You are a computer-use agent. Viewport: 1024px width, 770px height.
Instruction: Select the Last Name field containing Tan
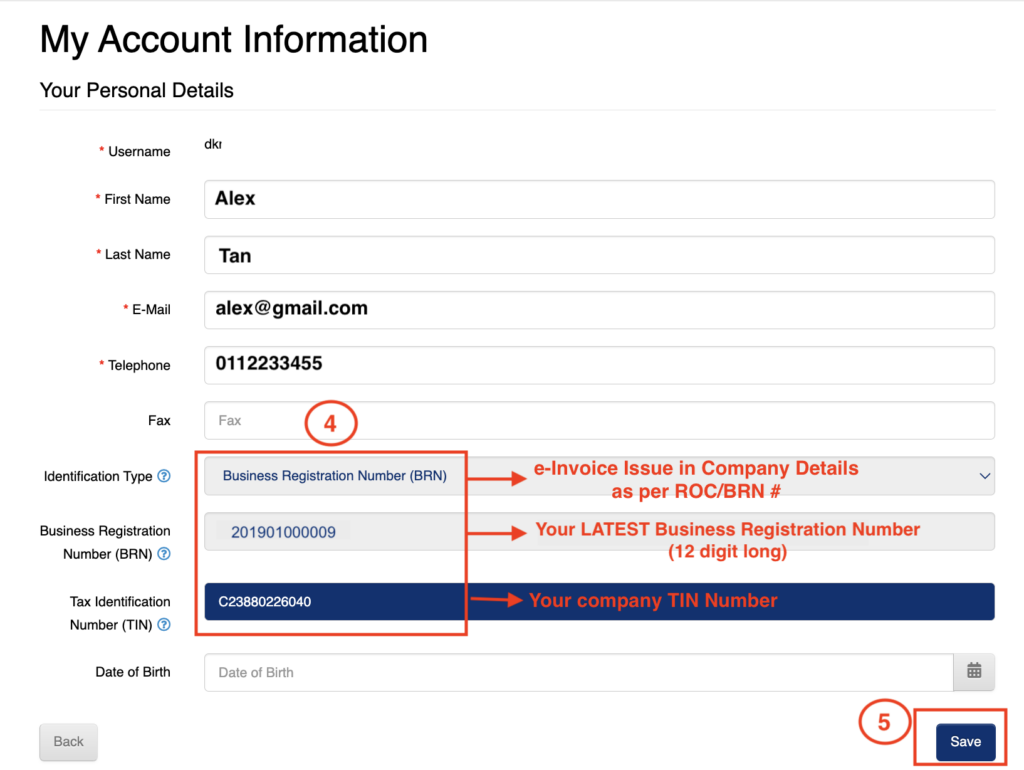[x=598, y=255]
